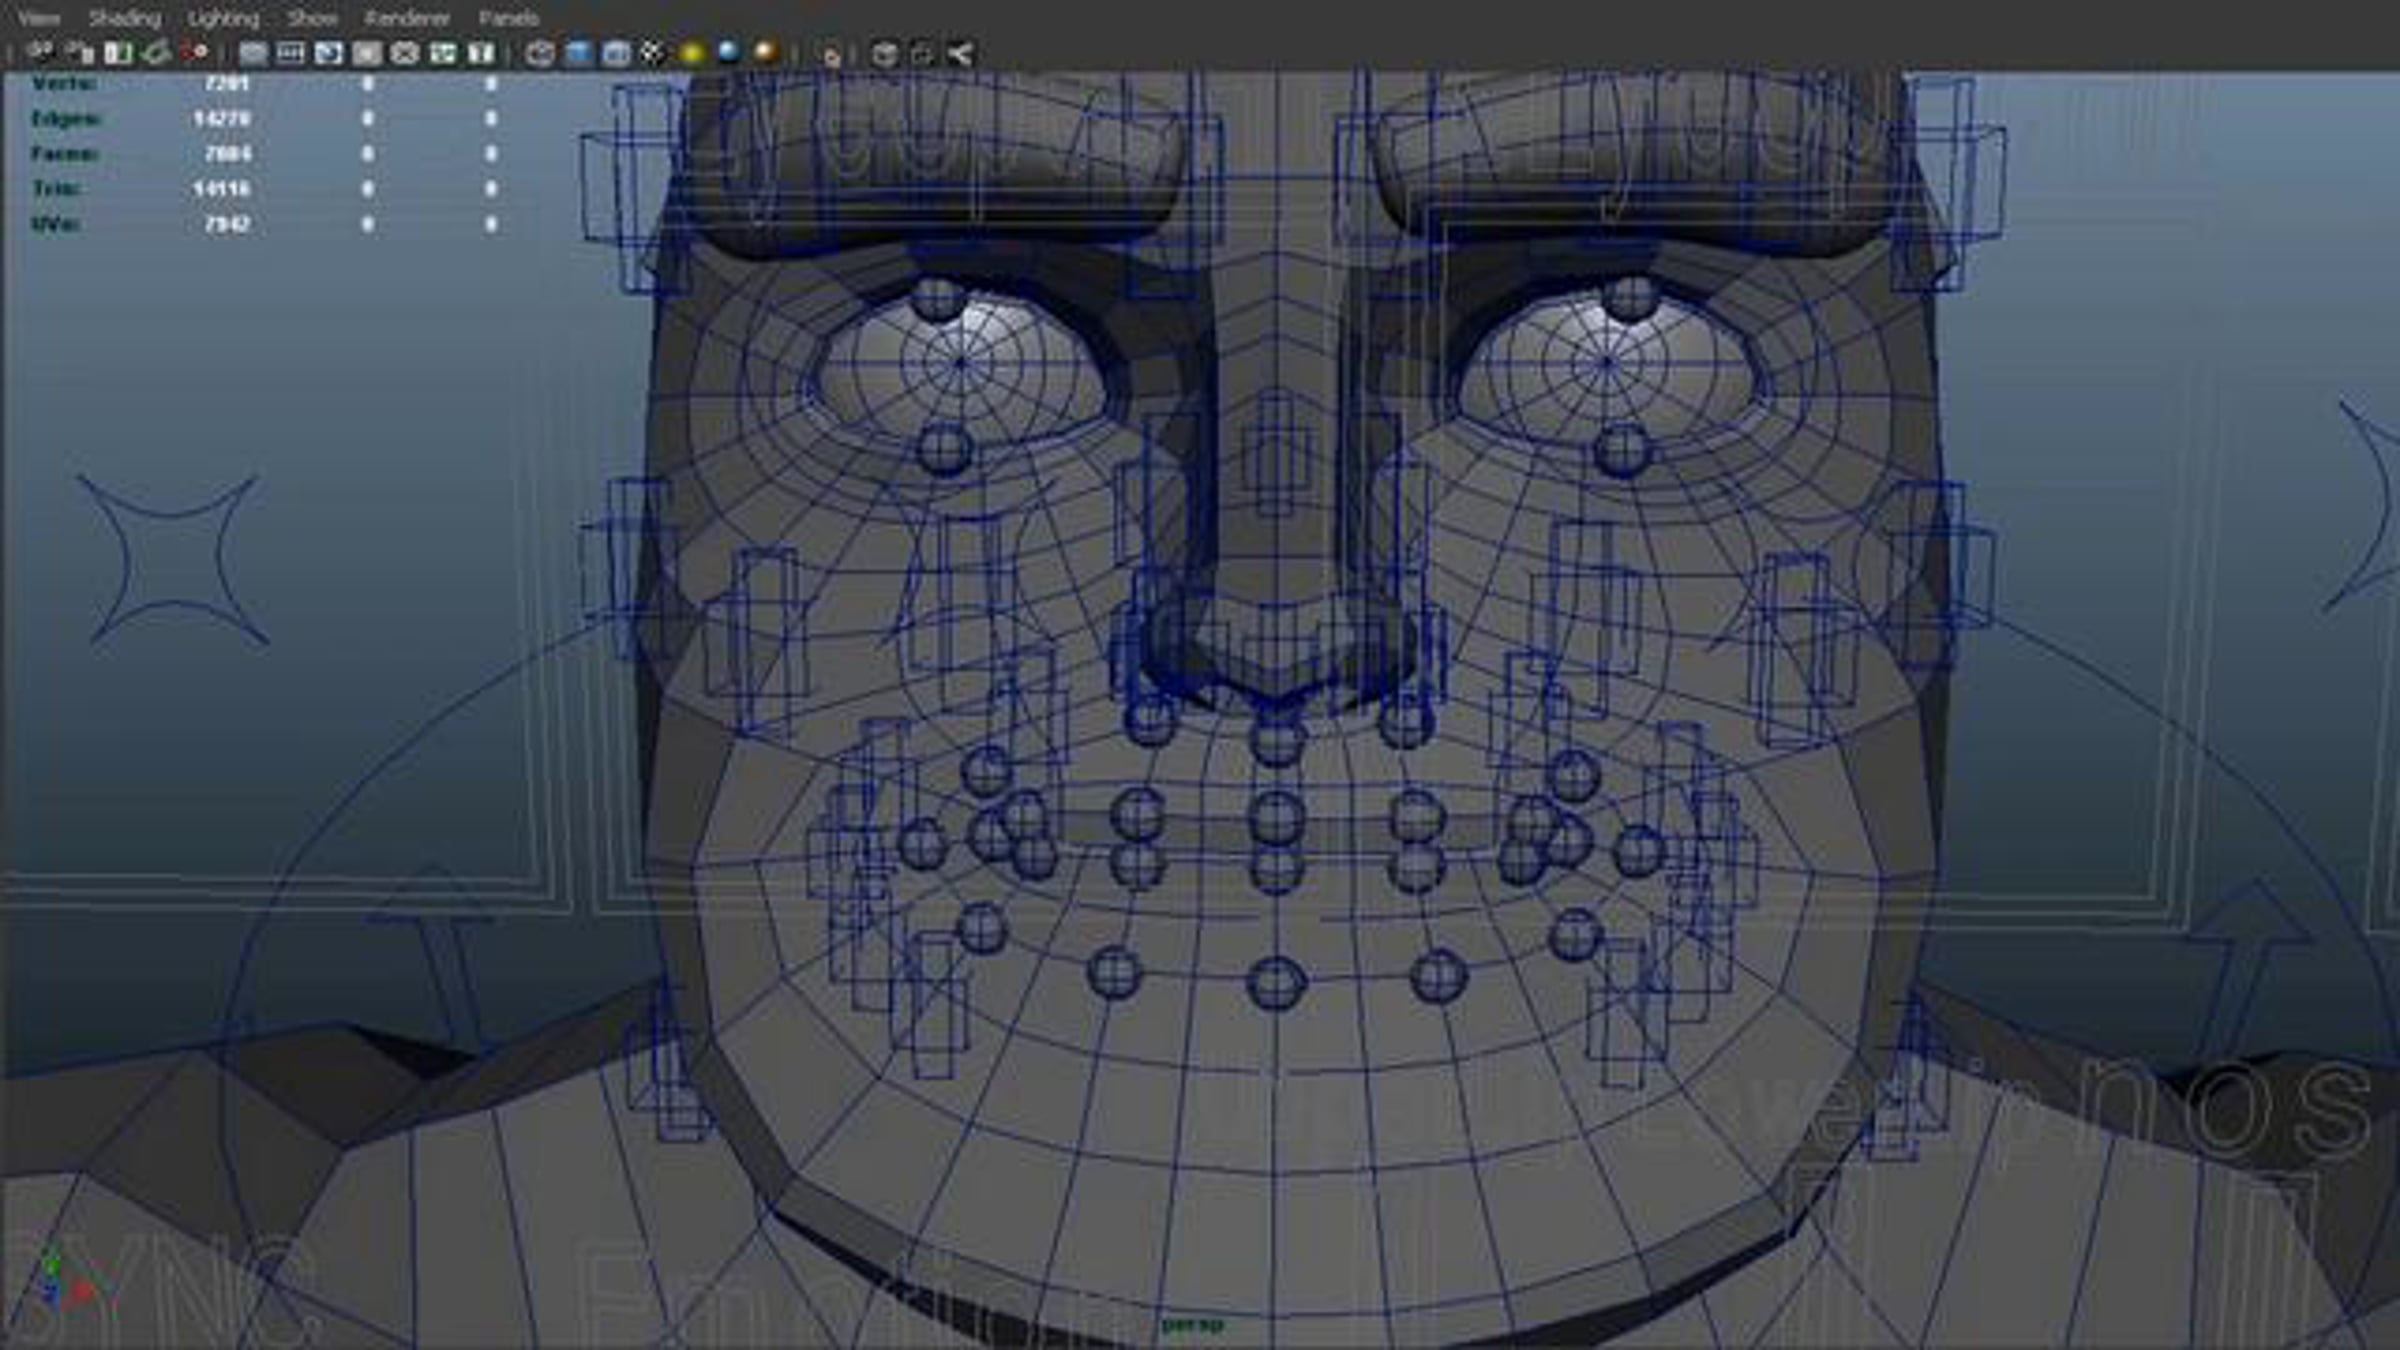This screenshot has width=2400, height=1350.
Task: Toggle the Resolution Gate icon
Action: (328, 53)
